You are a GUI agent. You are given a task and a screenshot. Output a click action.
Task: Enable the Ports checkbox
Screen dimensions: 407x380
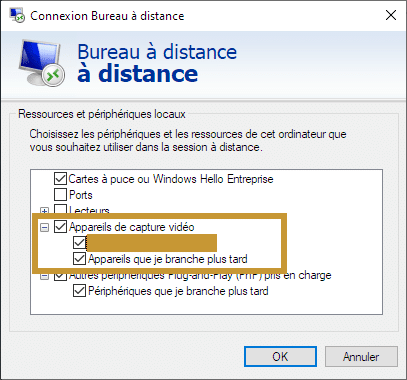point(60,195)
